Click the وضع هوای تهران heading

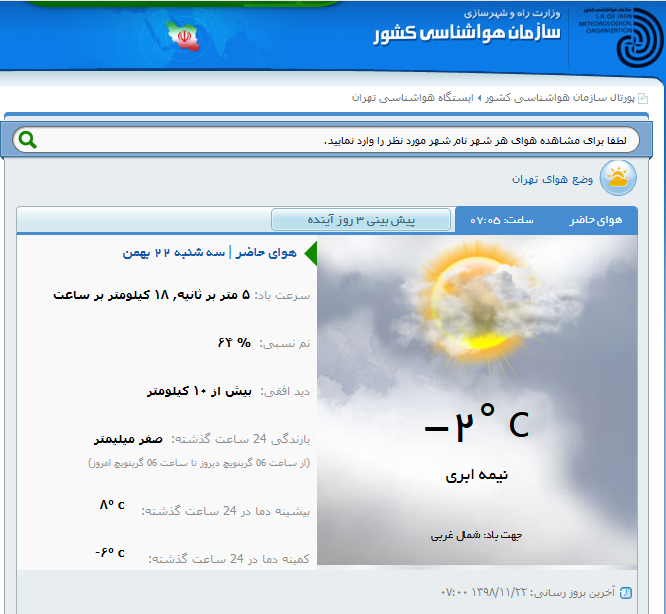point(552,179)
